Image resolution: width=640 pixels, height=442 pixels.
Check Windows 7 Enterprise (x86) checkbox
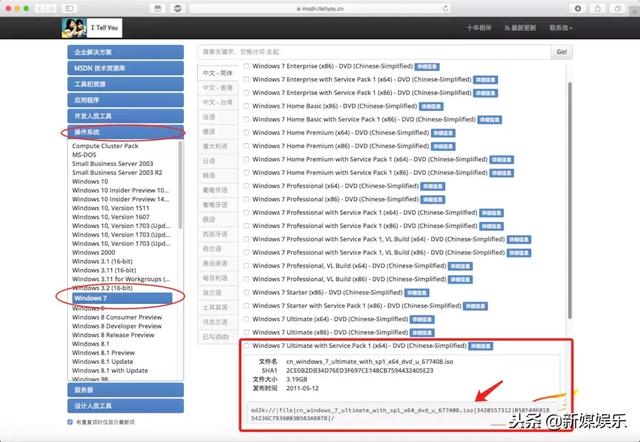pyautogui.click(x=246, y=66)
